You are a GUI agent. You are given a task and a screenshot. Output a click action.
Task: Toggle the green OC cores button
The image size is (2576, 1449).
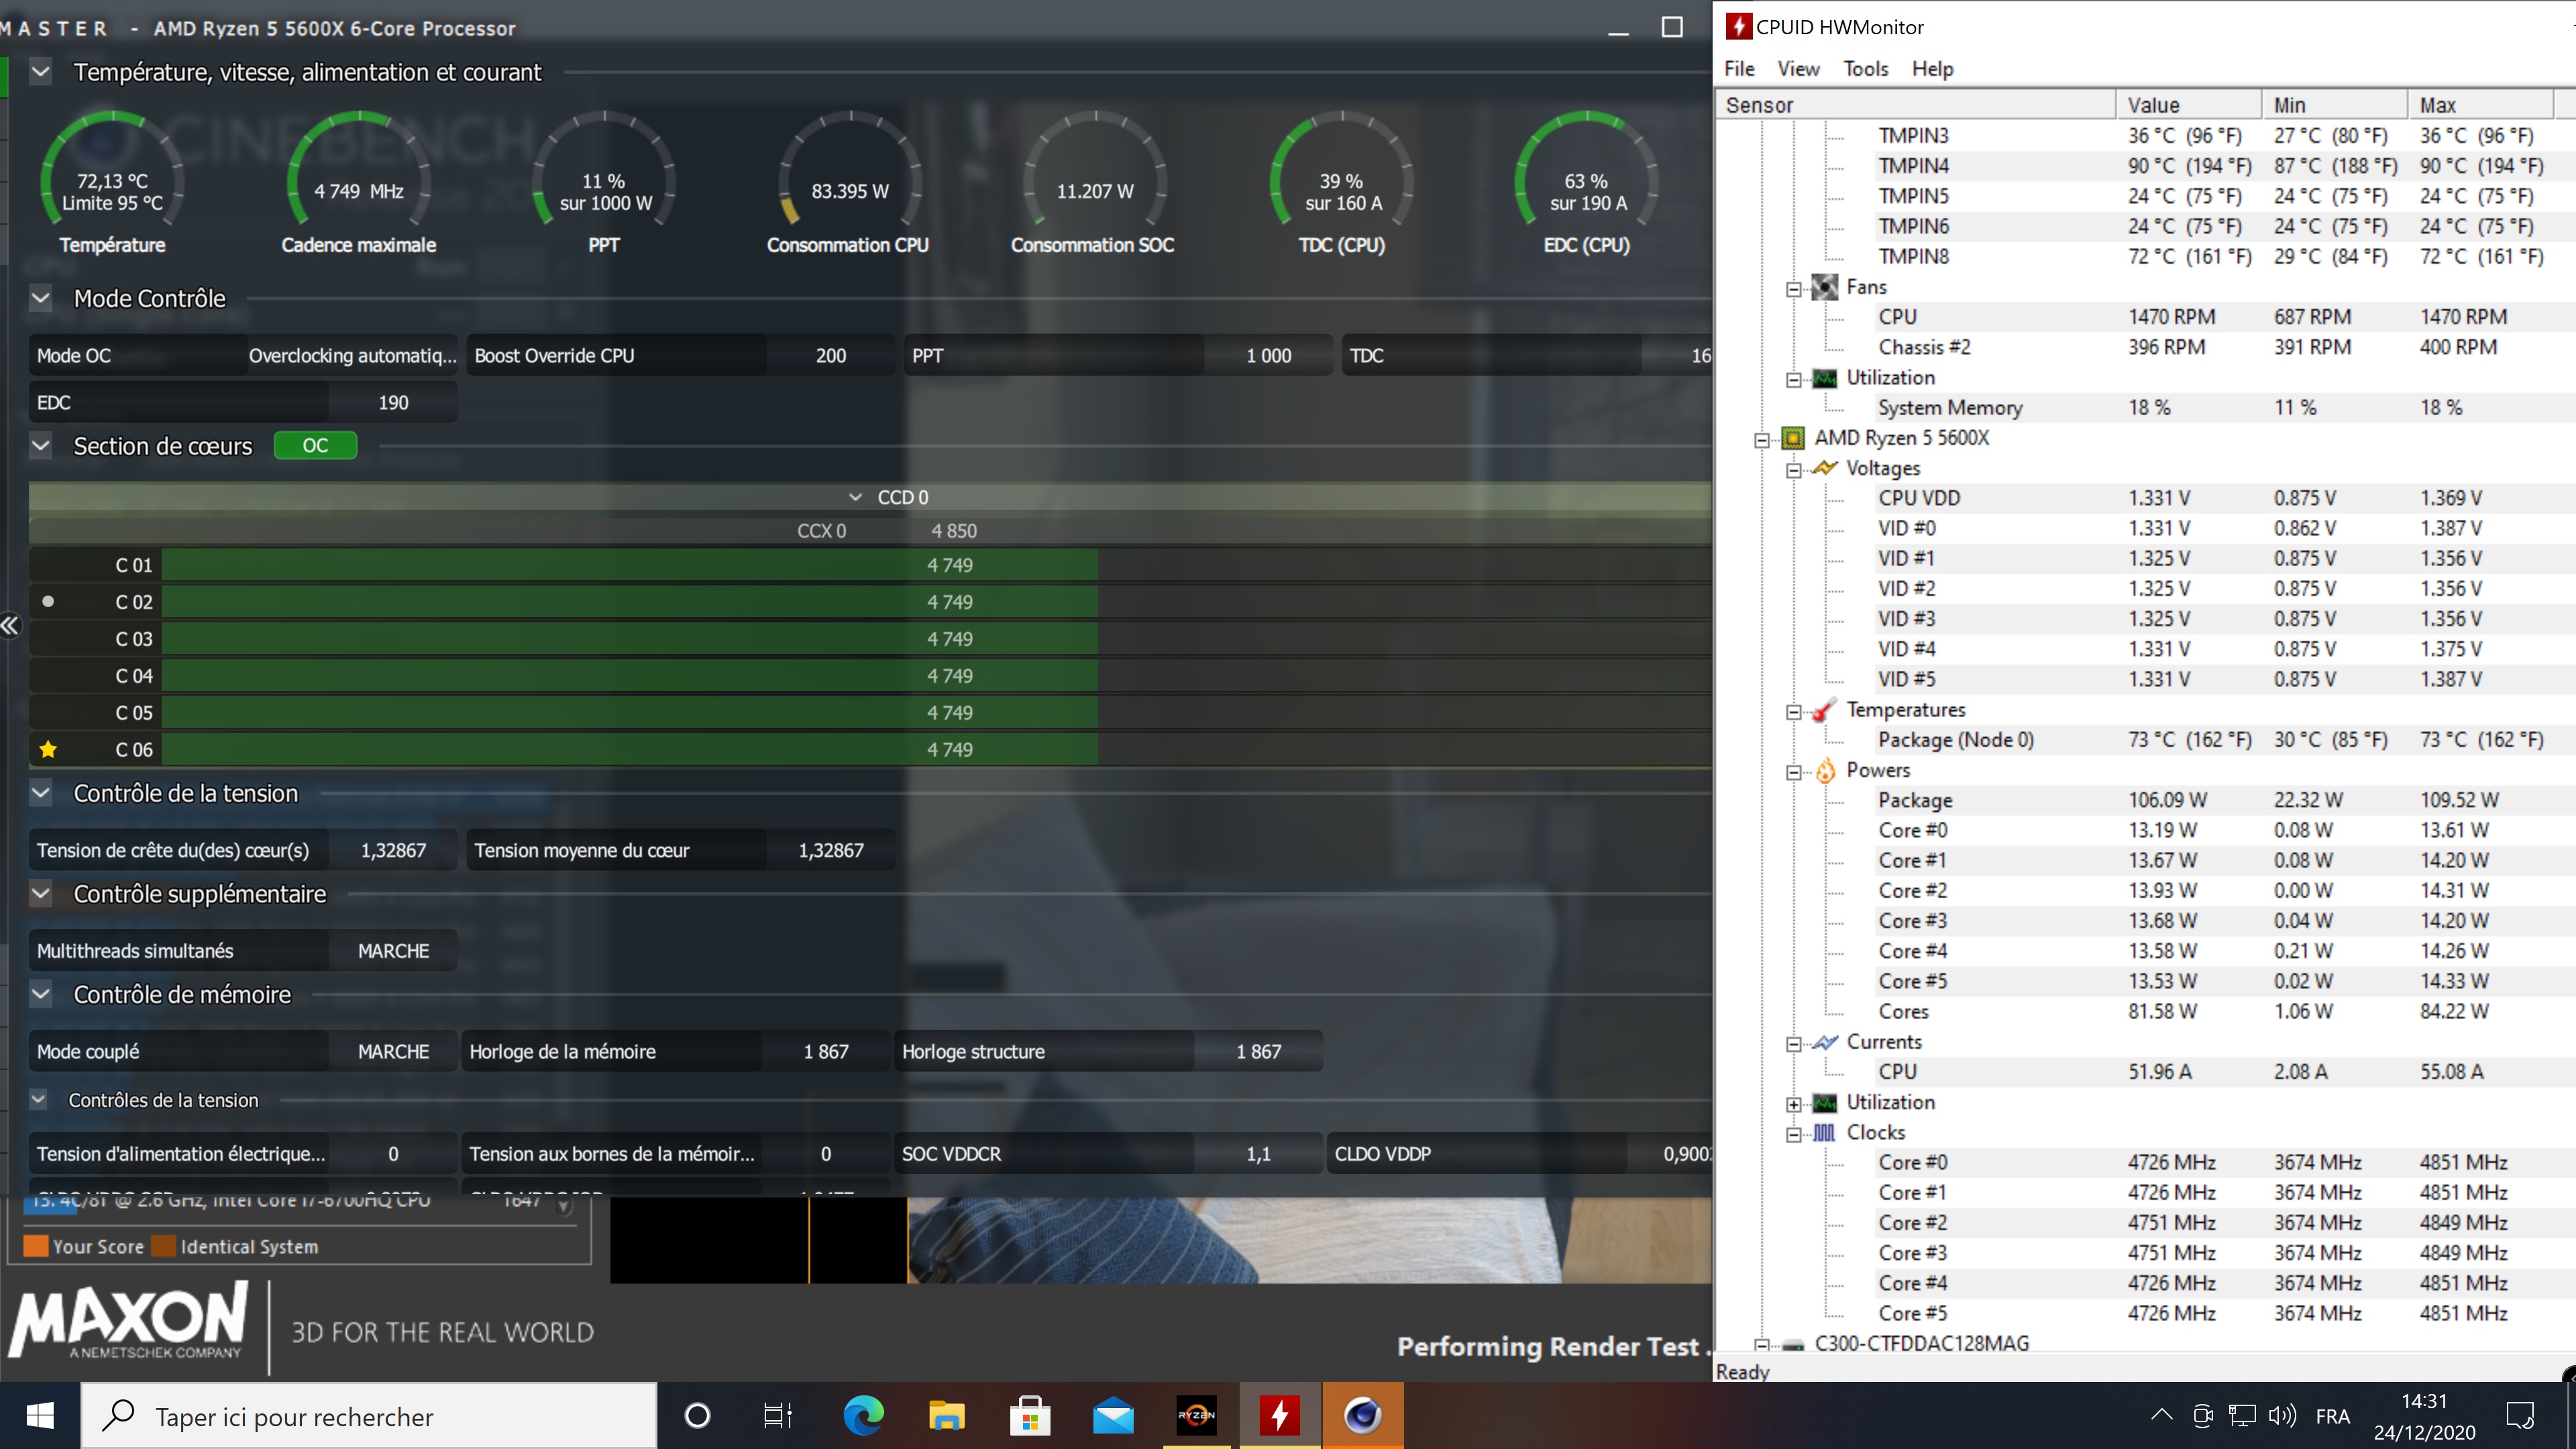(315, 446)
